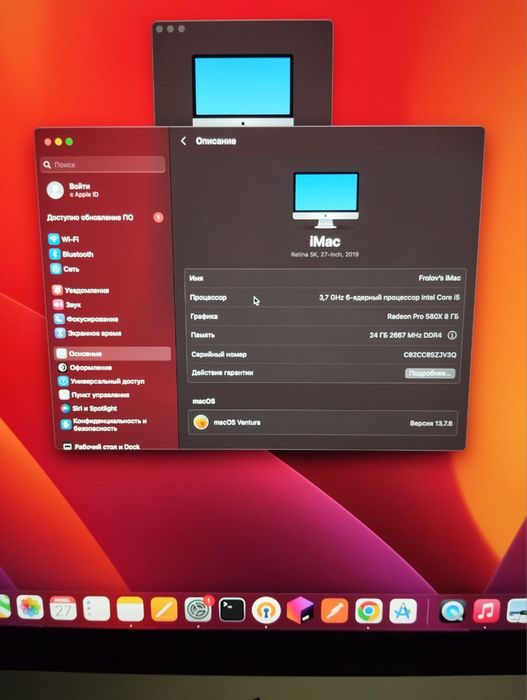Click the info icon next to memory
527x700 pixels.
tap(452, 335)
